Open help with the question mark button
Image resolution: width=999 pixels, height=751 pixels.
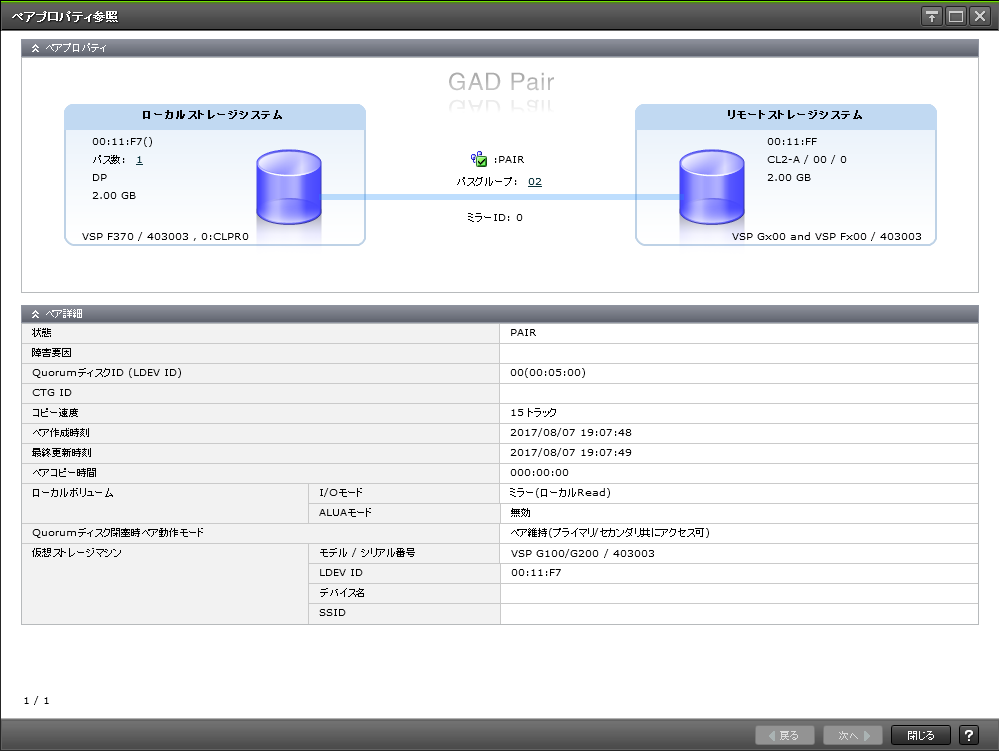[968, 735]
